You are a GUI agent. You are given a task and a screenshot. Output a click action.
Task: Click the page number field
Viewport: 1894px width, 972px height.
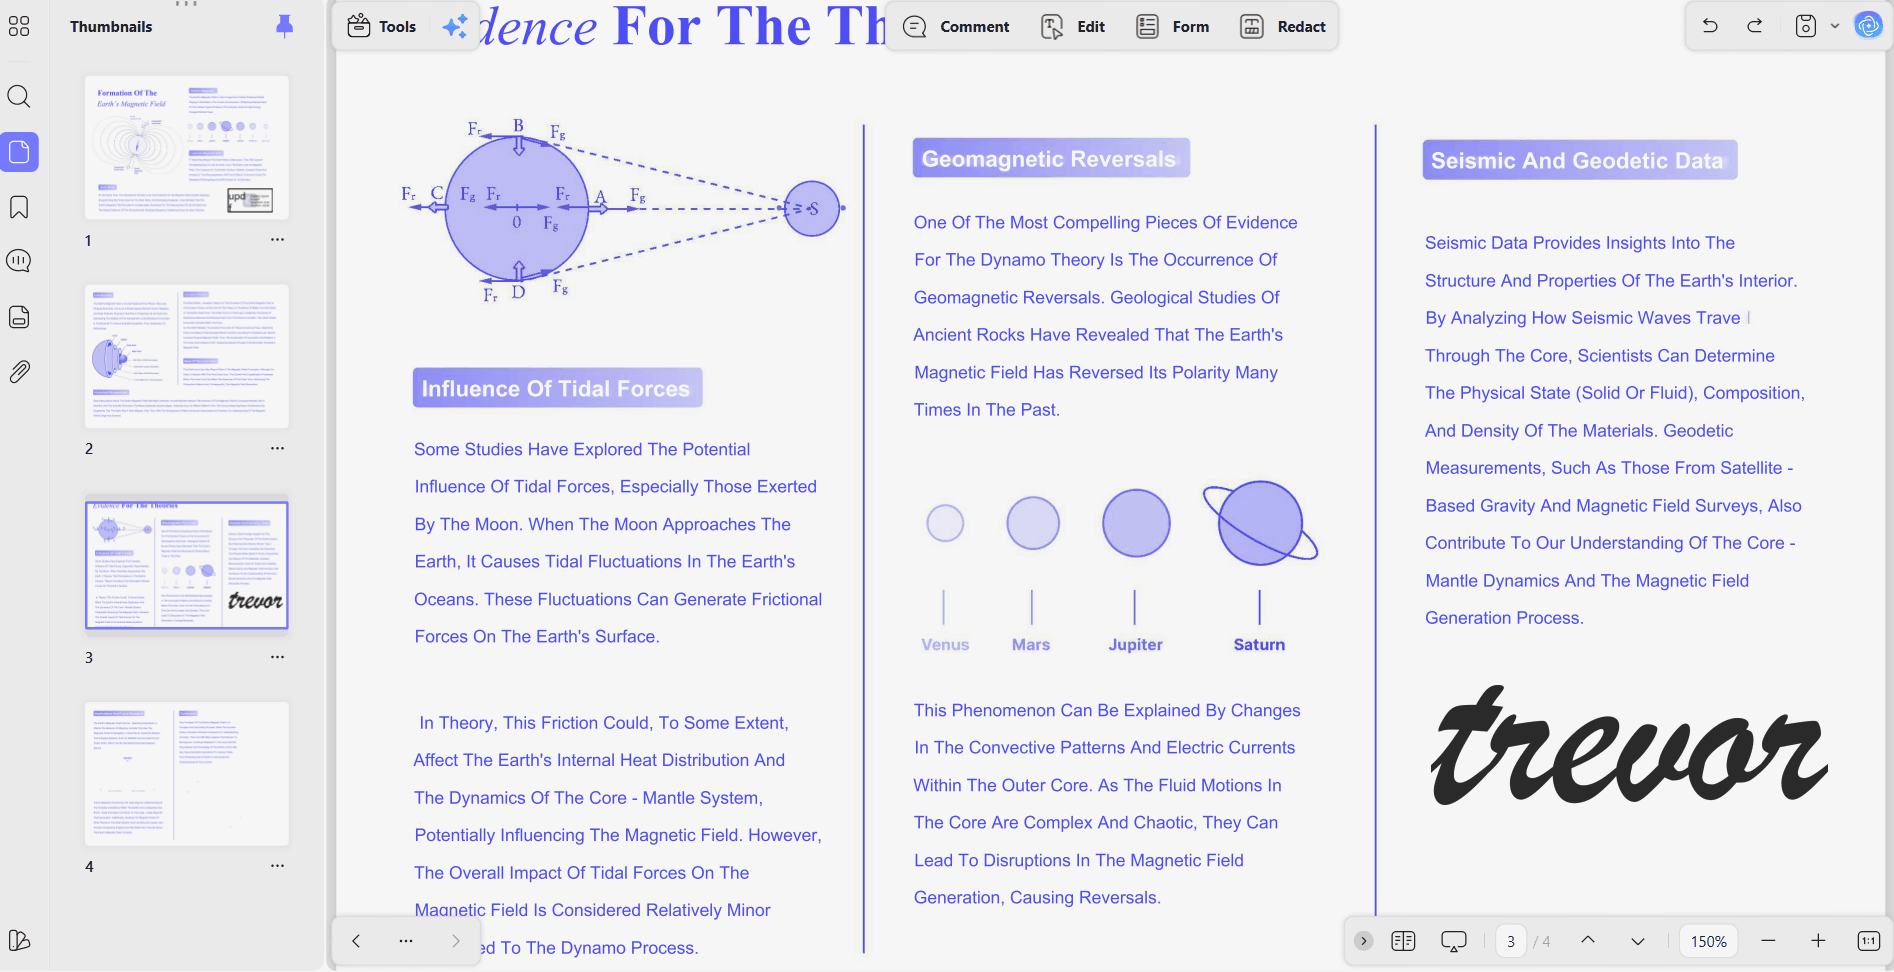point(1511,941)
